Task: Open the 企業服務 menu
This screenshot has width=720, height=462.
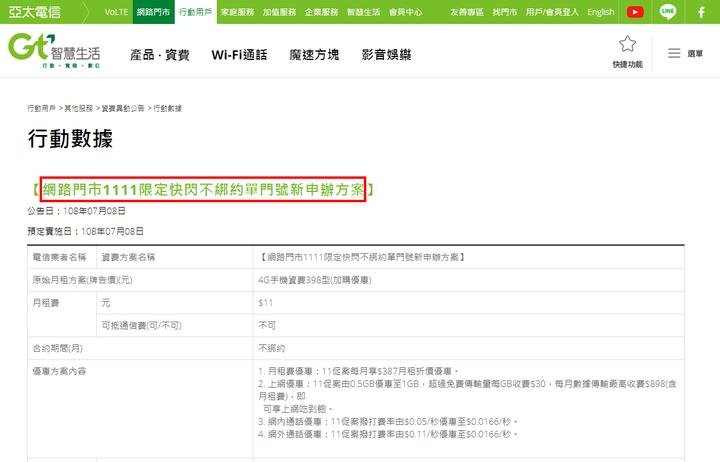Action: [321, 12]
